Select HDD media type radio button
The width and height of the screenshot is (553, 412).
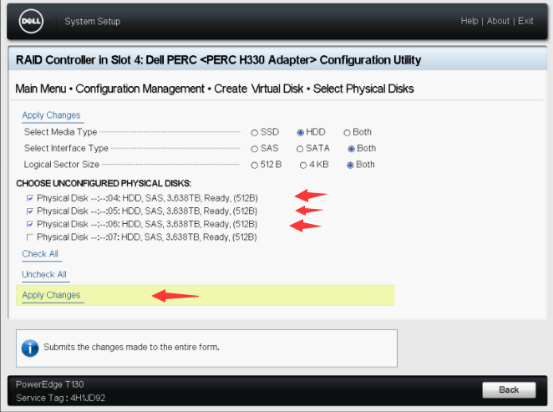tap(300, 133)
